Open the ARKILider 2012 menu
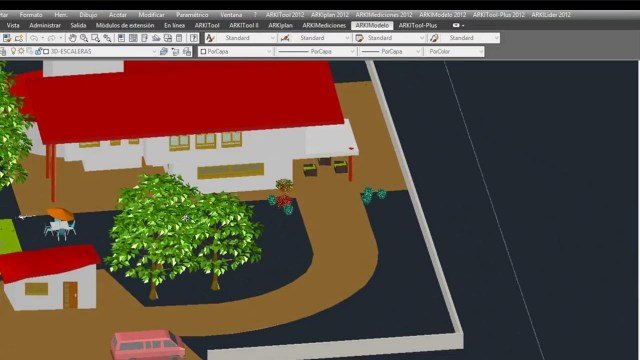Screen dimensions: 640x360 (x=551, y=15)
